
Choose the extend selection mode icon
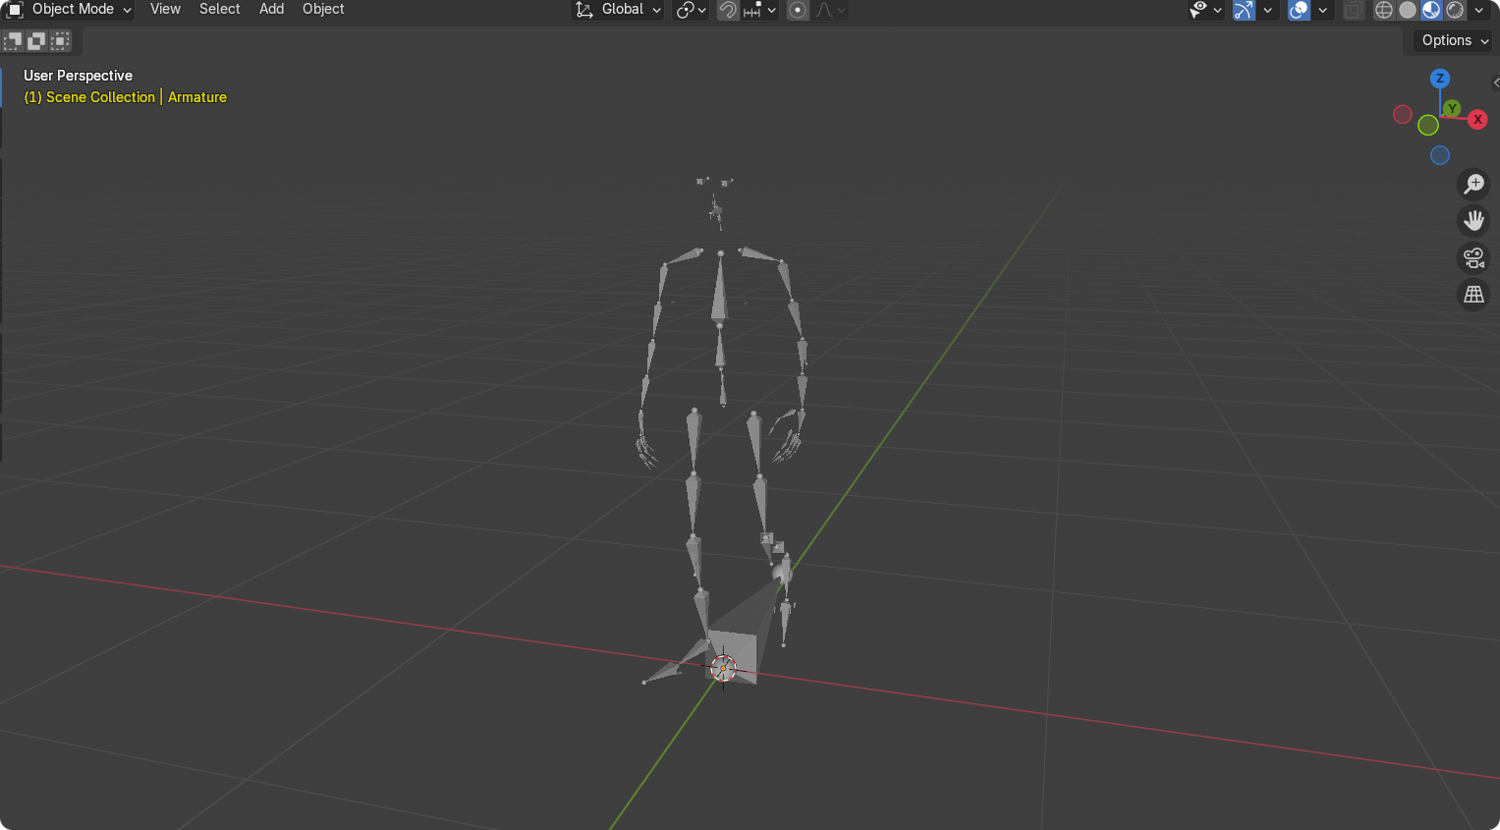[x=36, y=41]
